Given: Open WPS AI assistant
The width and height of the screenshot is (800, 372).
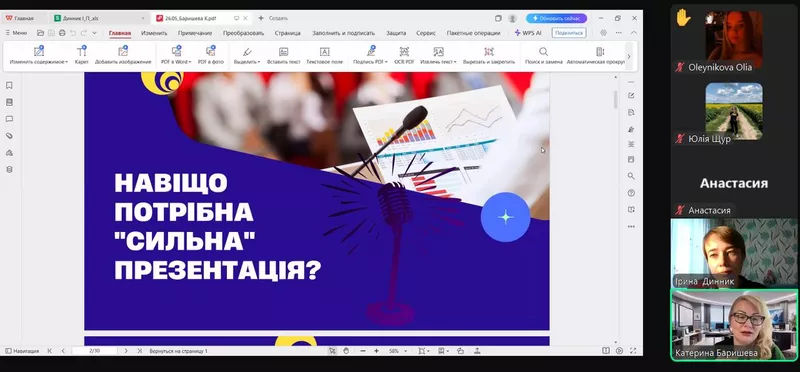Looking at the screenshot, I should coord(528,33).
